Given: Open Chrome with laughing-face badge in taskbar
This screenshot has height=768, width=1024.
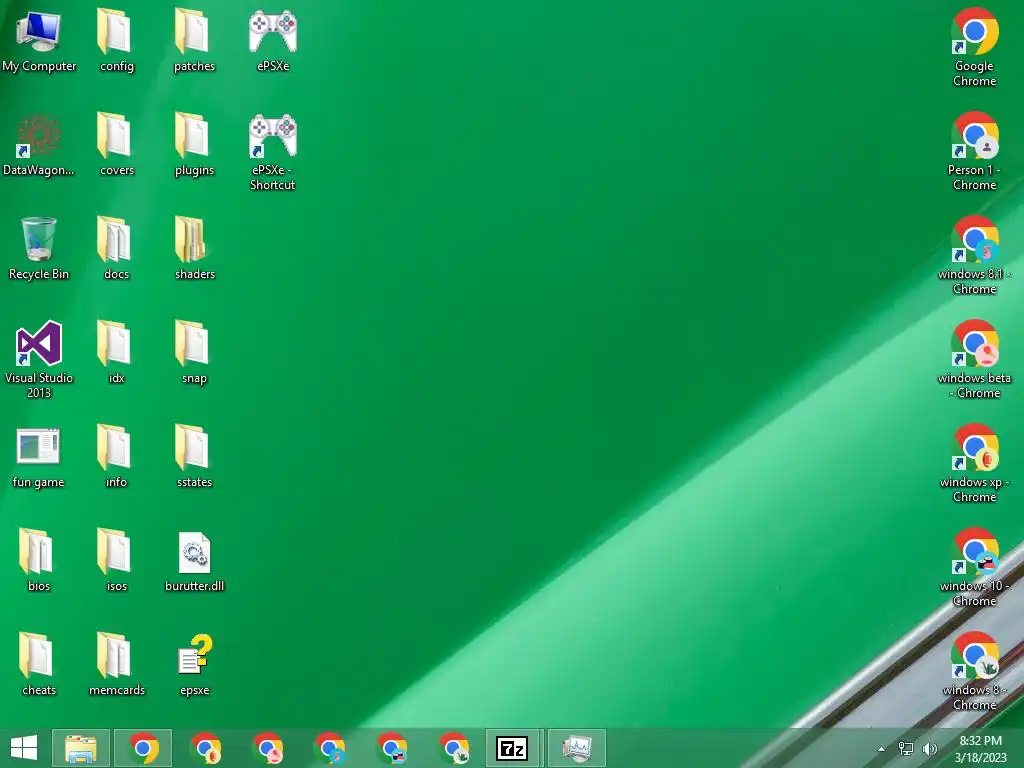Looking at the screenshot, I should (x=392, y=748).
